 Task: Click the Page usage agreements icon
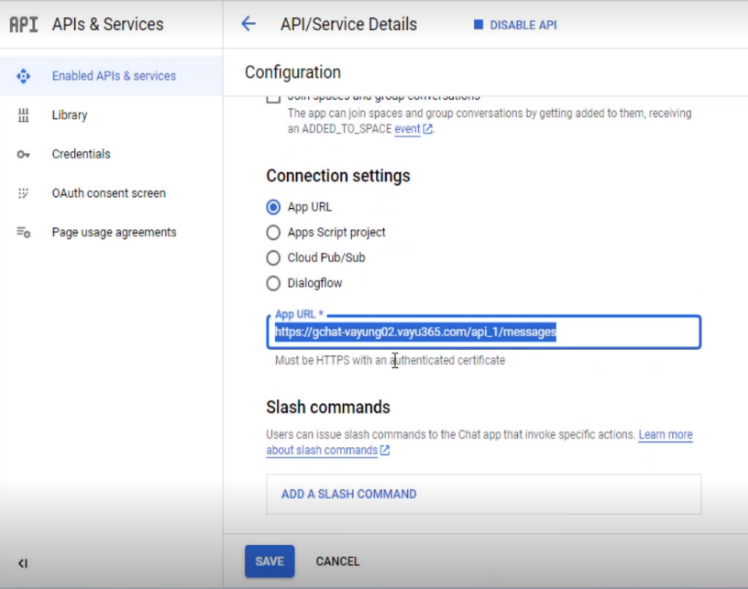[24, 232]
